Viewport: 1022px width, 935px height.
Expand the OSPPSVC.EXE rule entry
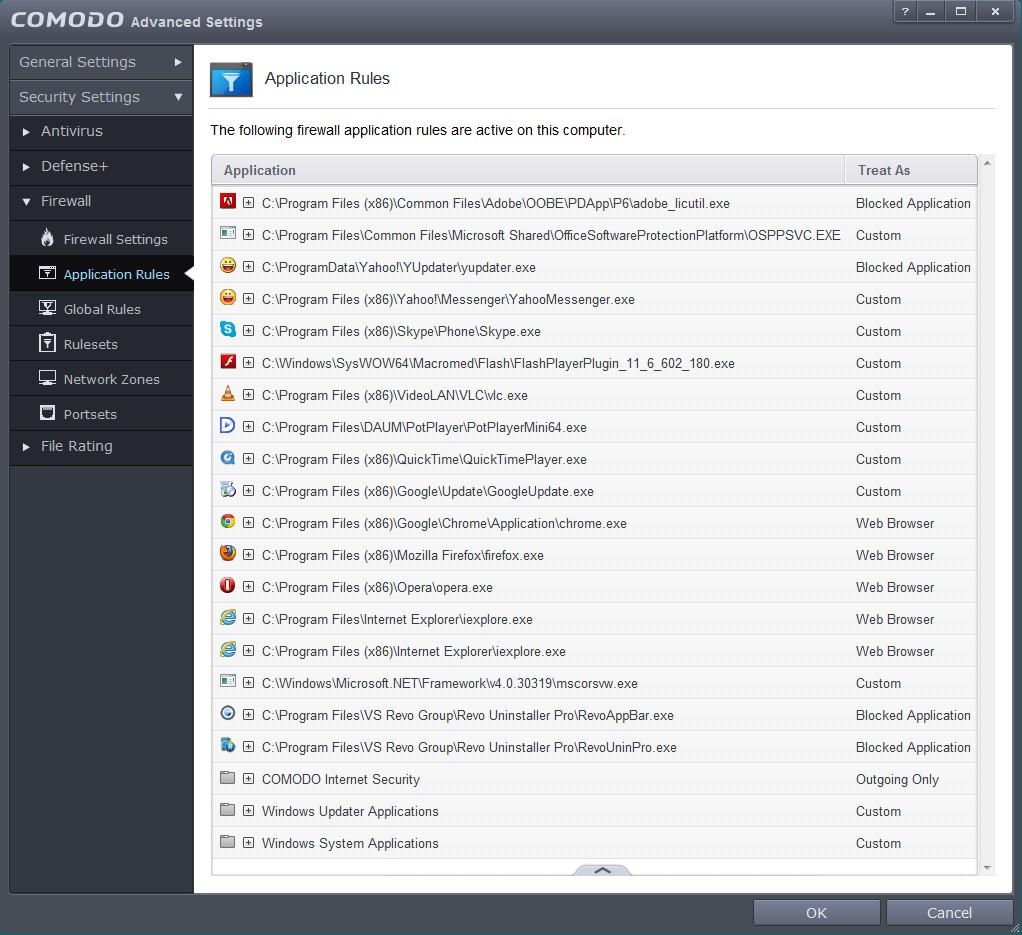[x=248, y=235]
